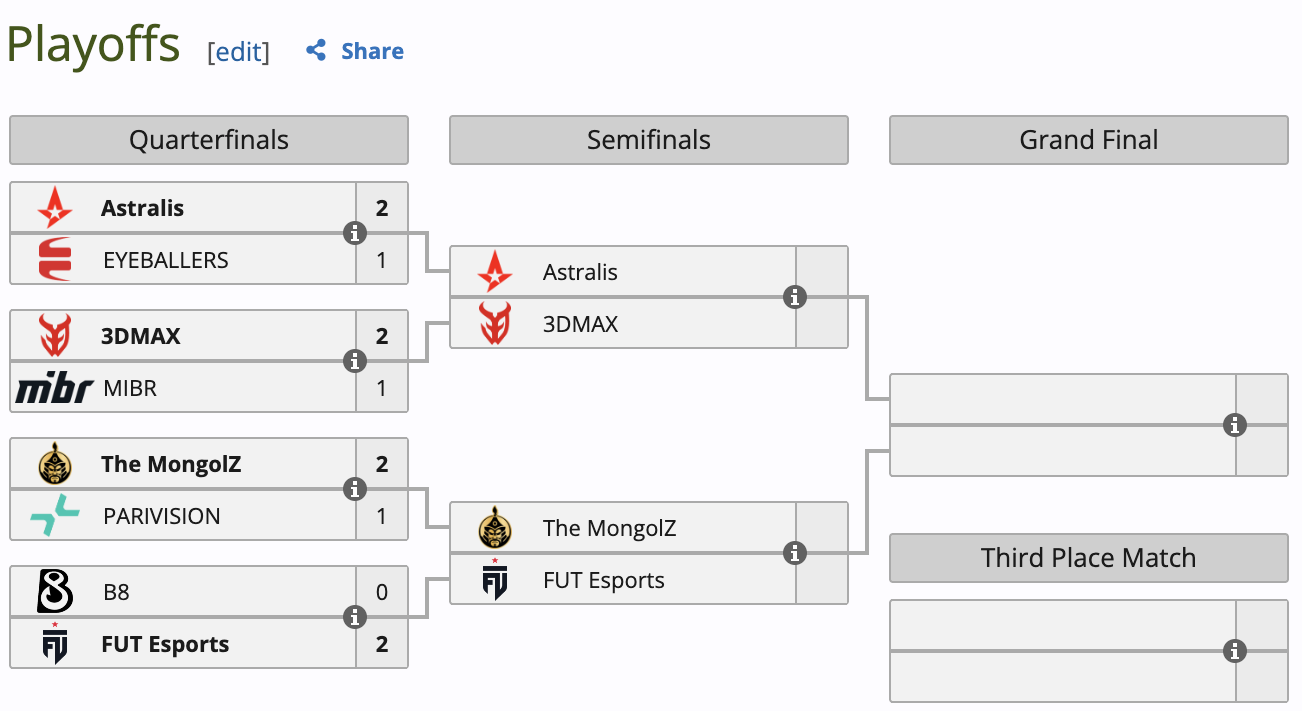Click FUT Esports name in Semifinals
Viewport: 1302px width, 711px height.
603,580
